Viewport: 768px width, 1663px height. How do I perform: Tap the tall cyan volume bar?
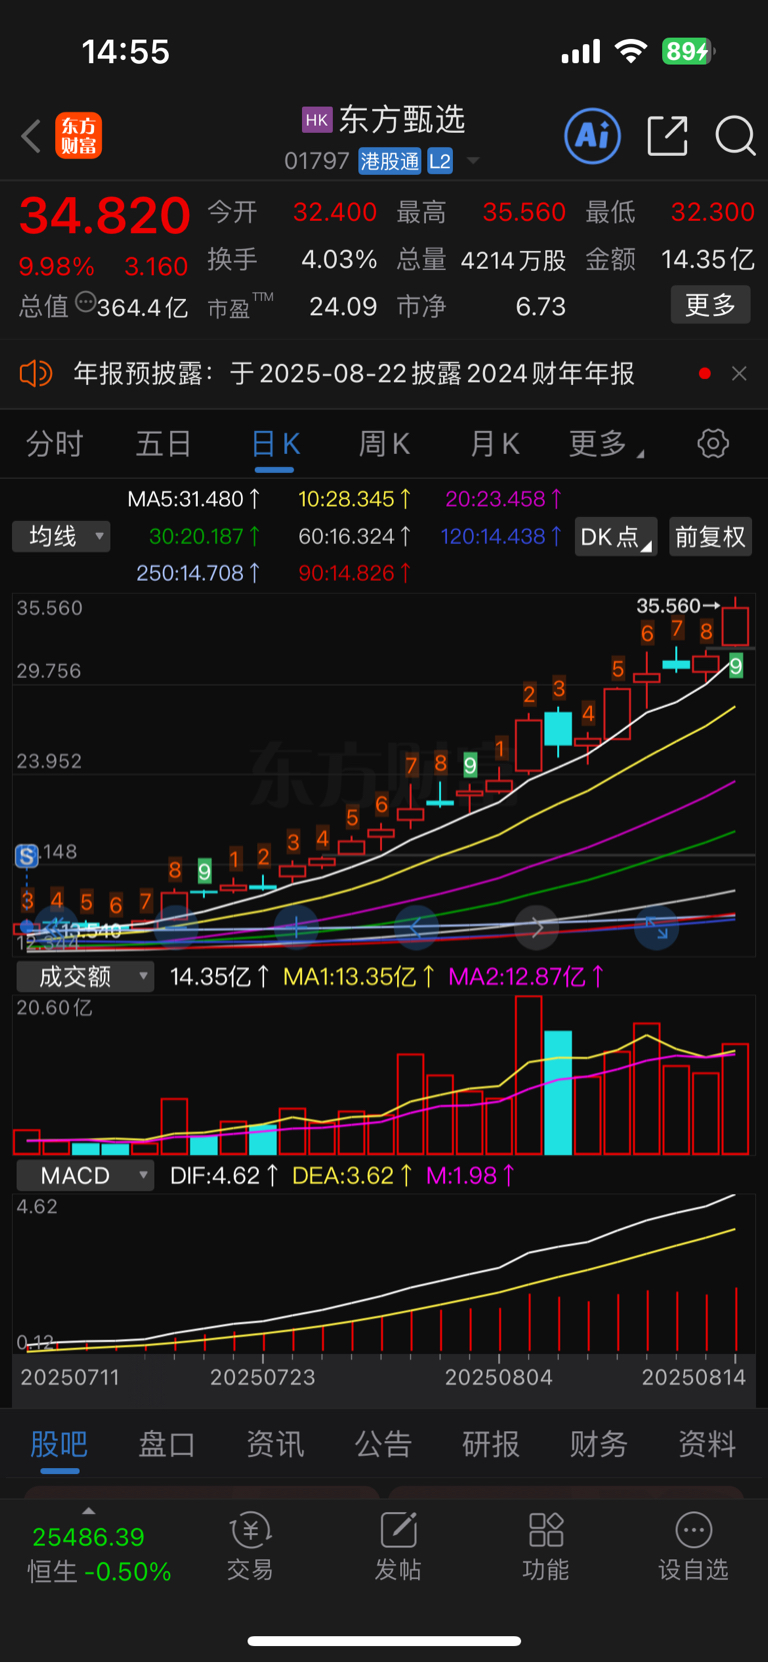click(558, 1092)
